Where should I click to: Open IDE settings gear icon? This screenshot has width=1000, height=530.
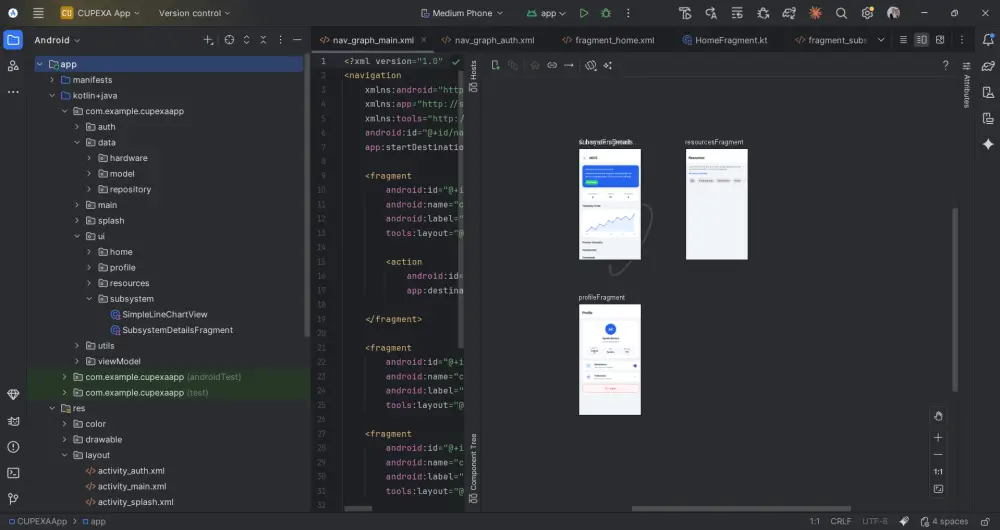867,13
